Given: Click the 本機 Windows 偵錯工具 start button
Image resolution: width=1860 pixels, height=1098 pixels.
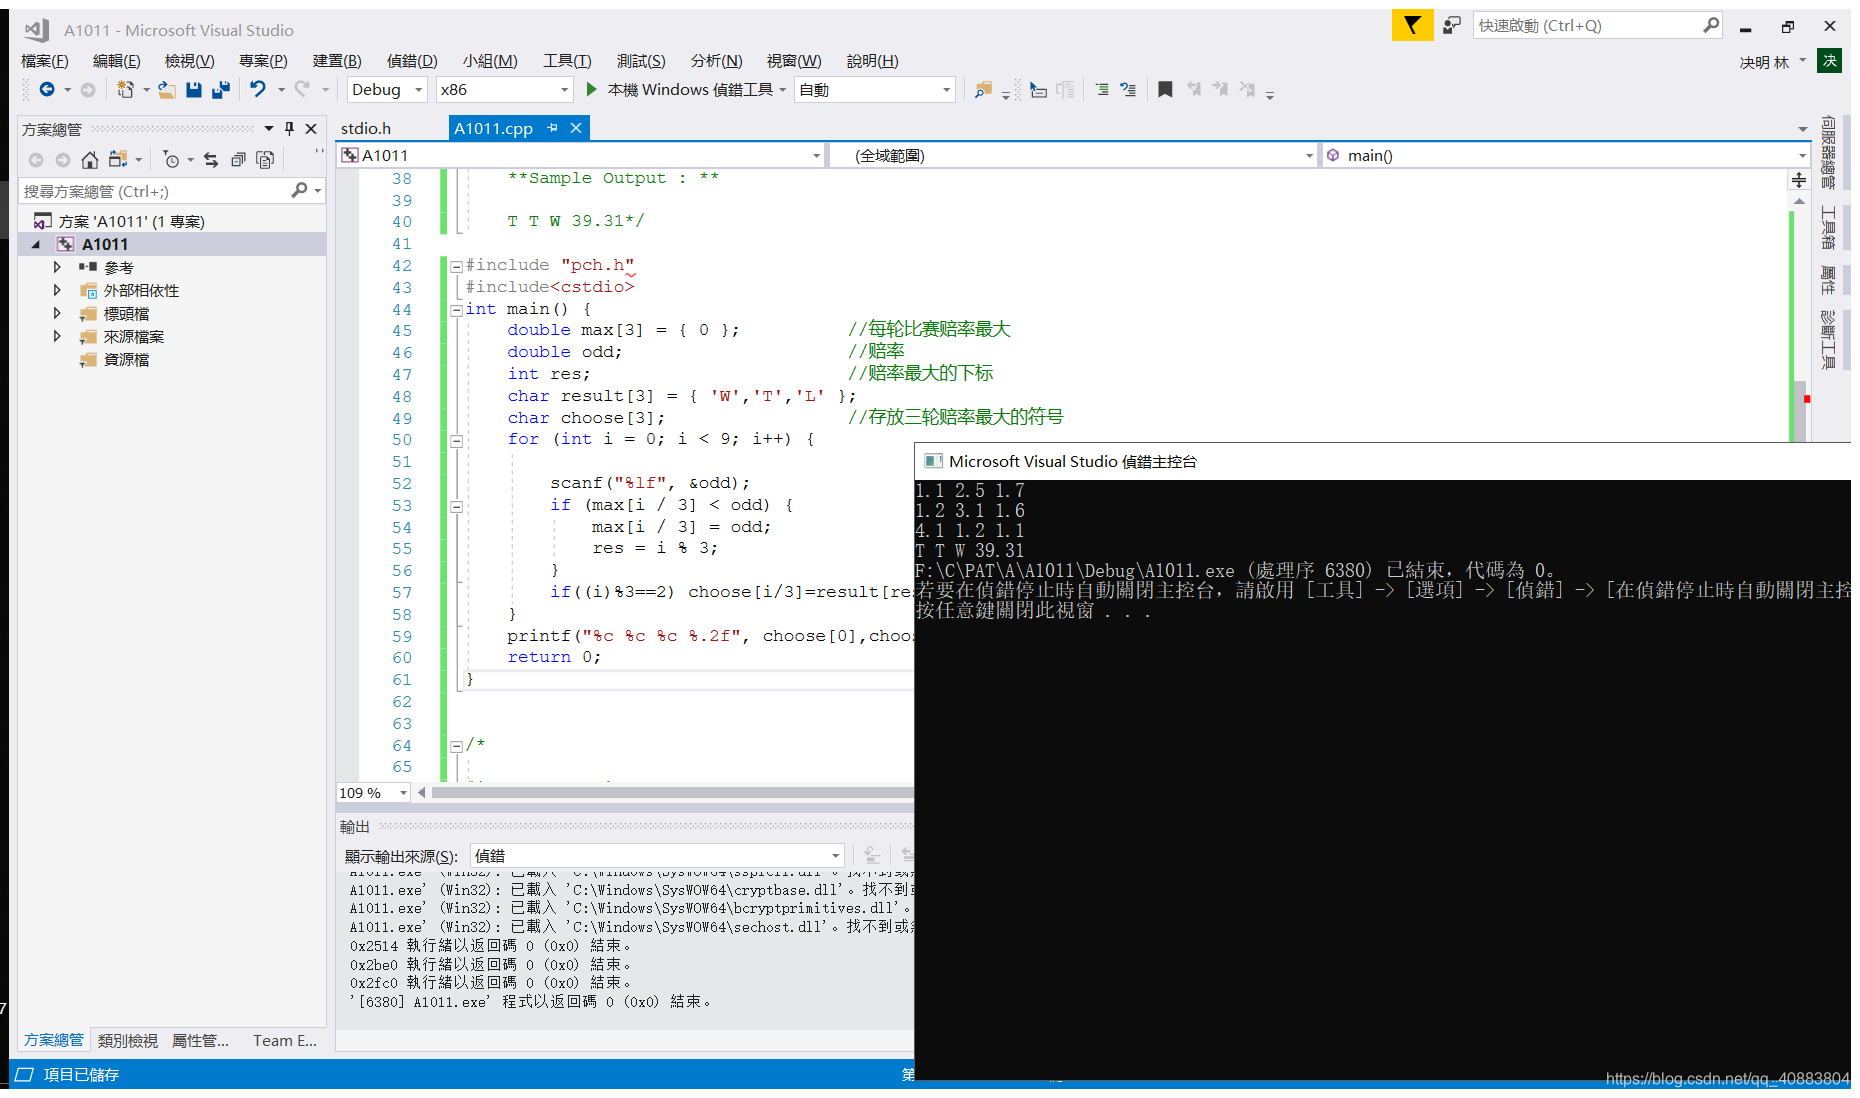Looking at the screenshot, I should 686,90.
